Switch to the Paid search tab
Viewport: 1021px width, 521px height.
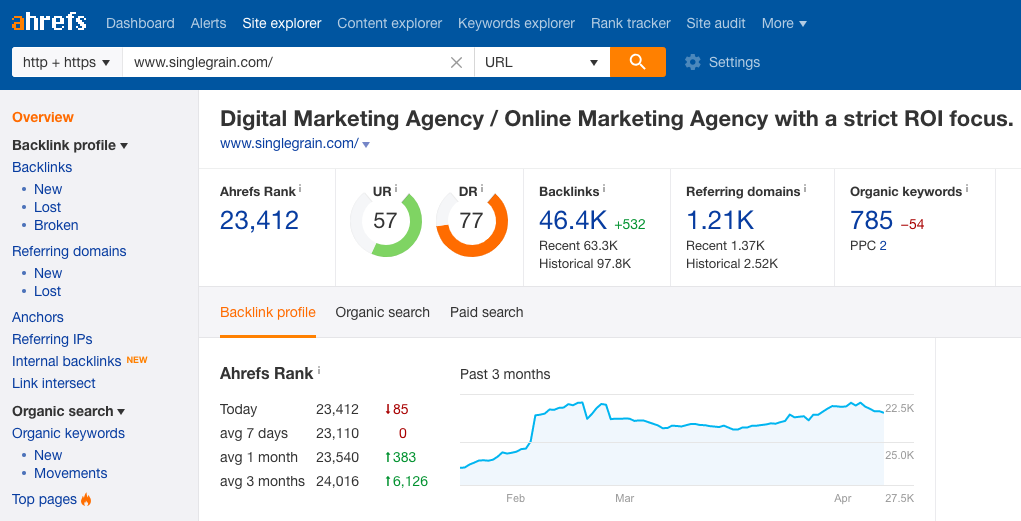486,313
